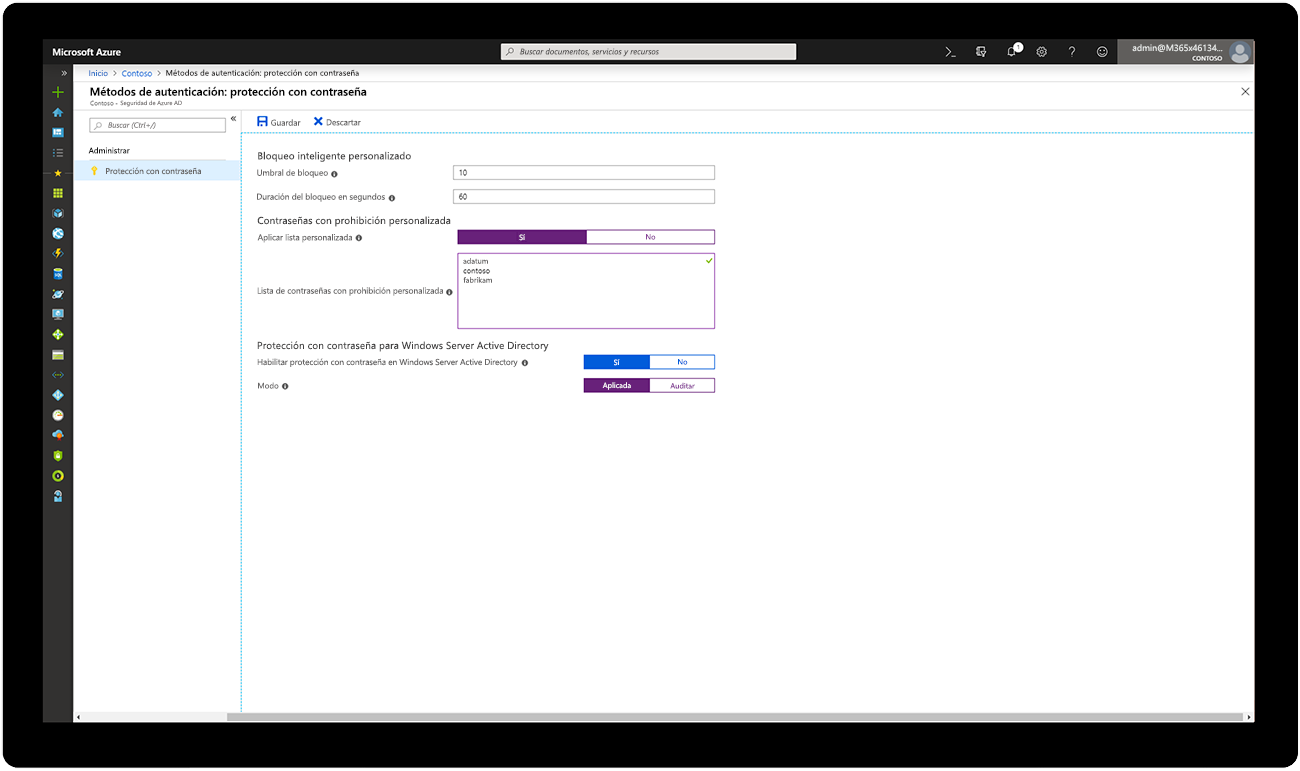Click the right arrow of the horizontal scrollbar
This screenshot has width=1300, height=771.
1249,717
